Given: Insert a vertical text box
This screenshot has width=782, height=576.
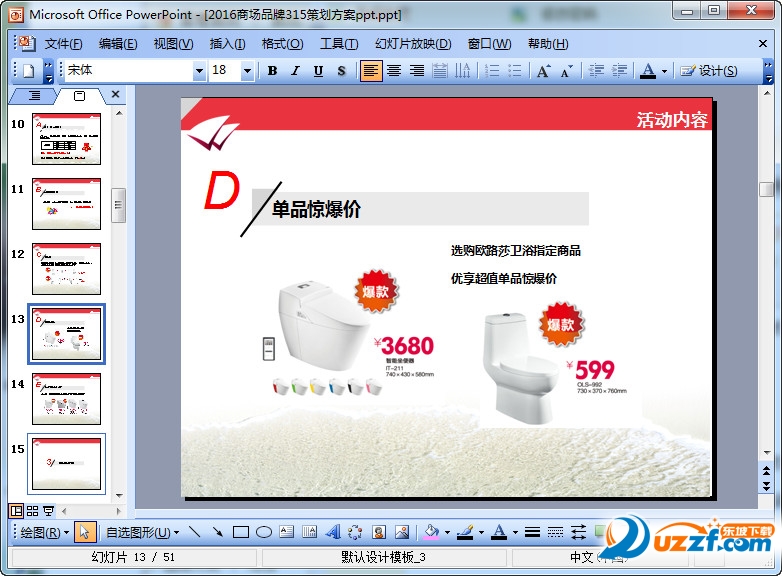Looking at the screenshot, I should tap(309, 533).
